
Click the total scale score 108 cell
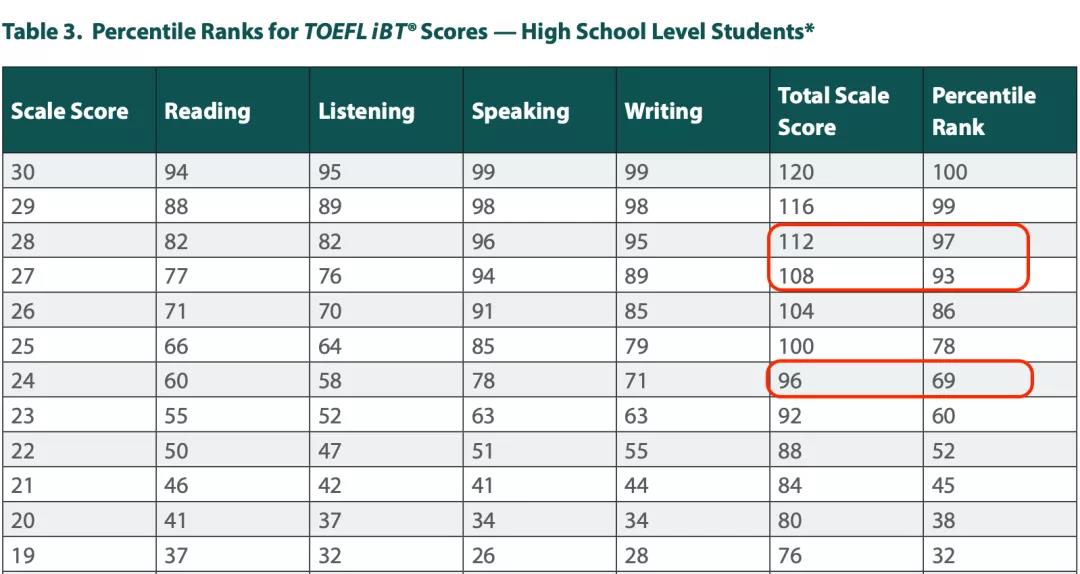point(796,276)
